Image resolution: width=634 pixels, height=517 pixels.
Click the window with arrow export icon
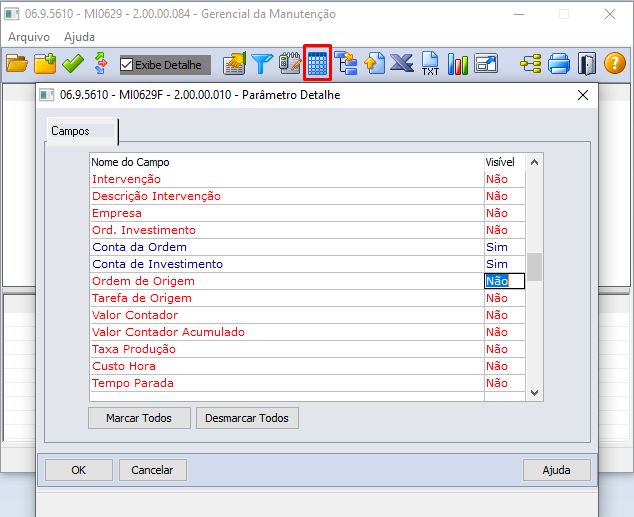click(486, 63)
